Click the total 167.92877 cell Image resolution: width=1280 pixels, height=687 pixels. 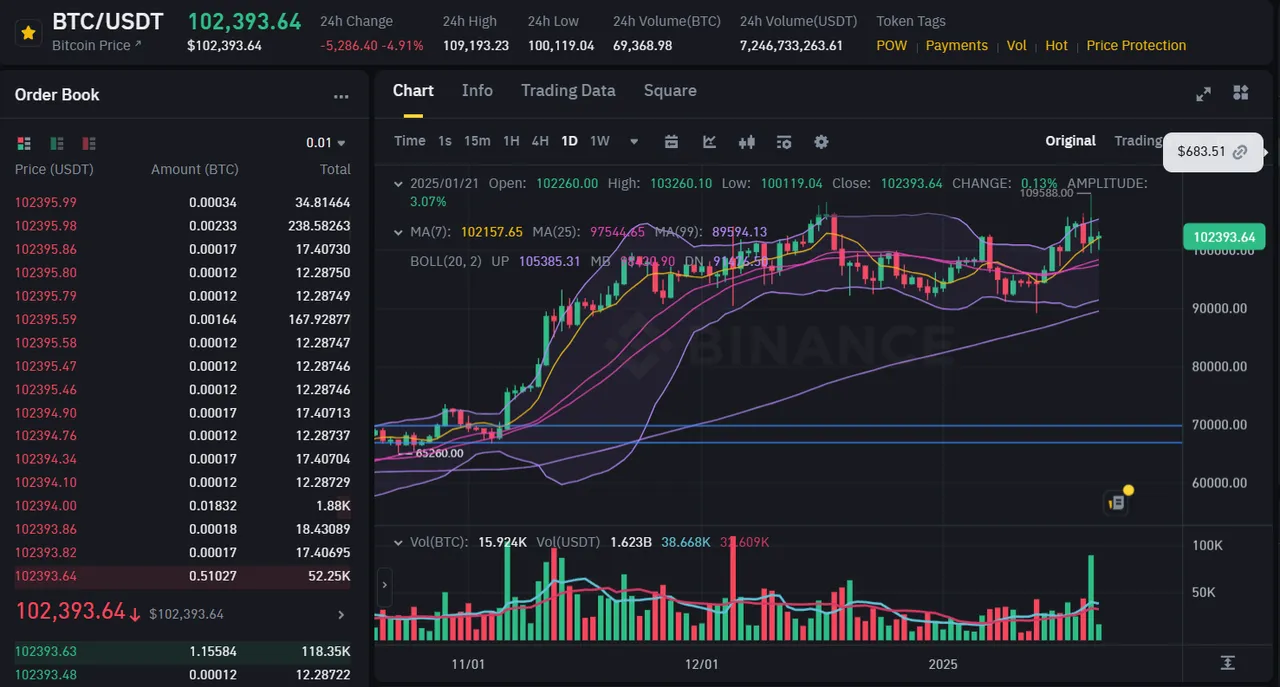317,319
